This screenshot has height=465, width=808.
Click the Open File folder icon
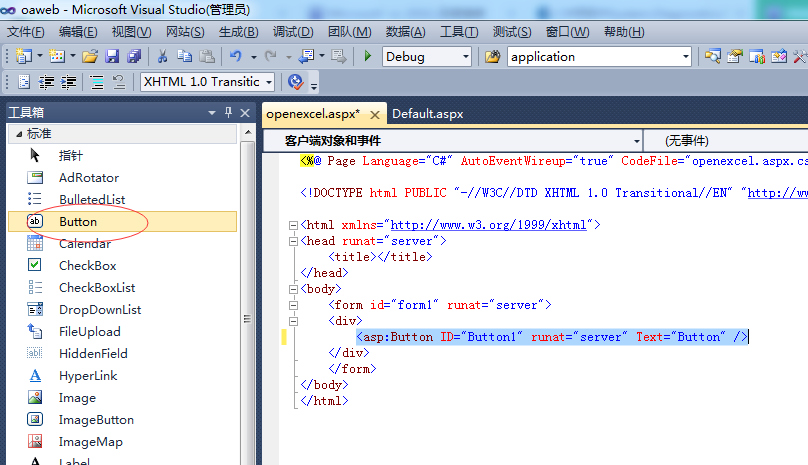90,56
